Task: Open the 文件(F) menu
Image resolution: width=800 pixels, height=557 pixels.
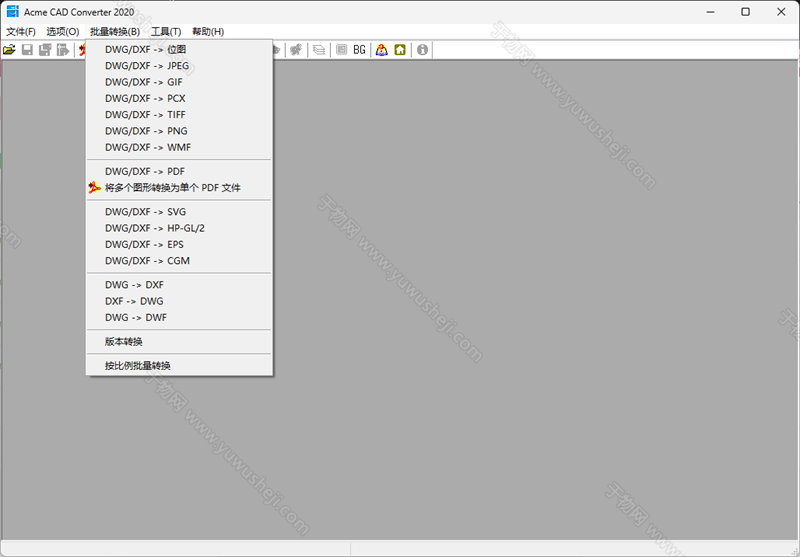Action: [21, 32]
